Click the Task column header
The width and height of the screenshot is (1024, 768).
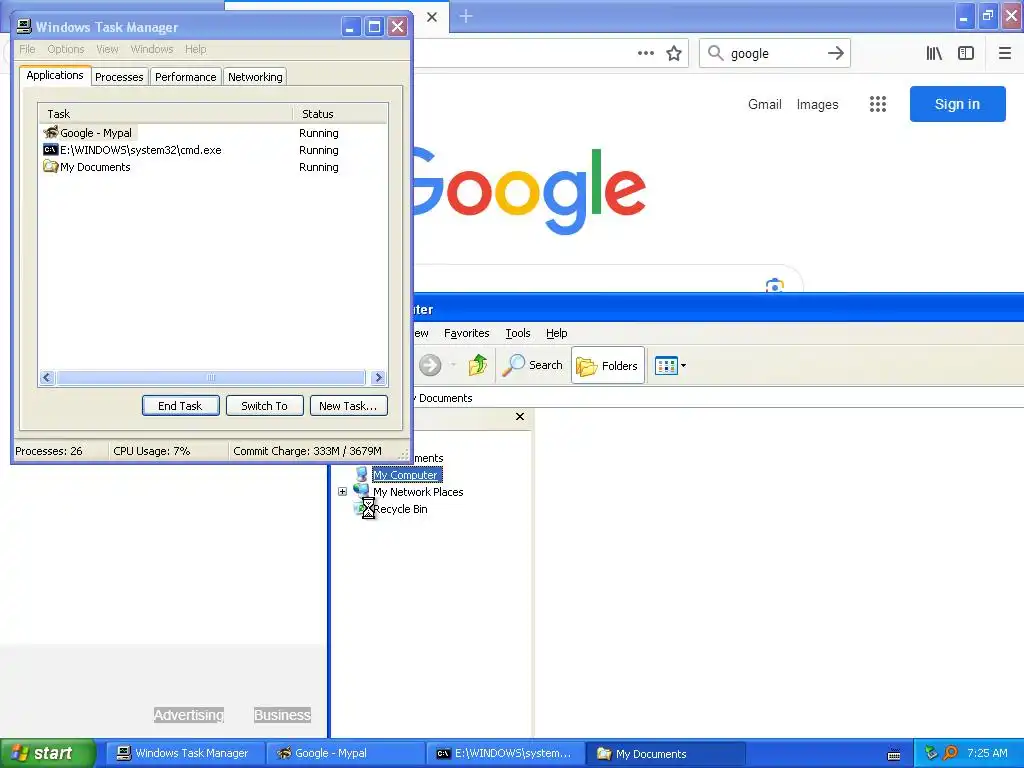click(x=165, y=114)
